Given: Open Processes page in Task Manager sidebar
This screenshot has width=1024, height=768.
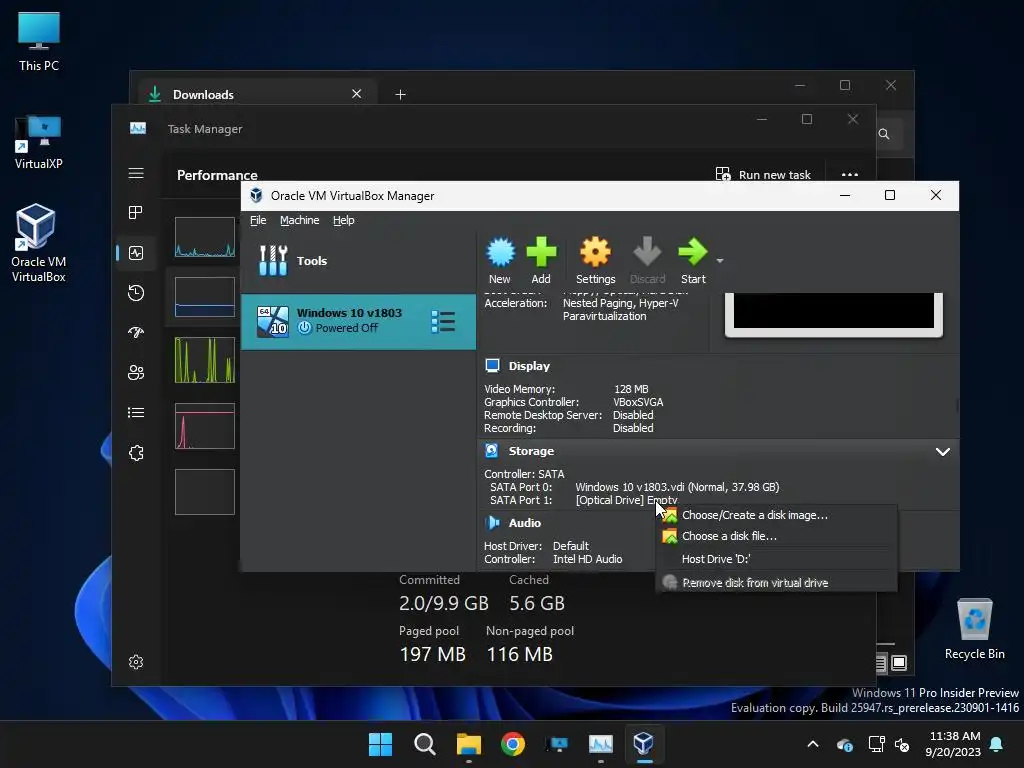Looking at the screenshot, I should point(136,212).
